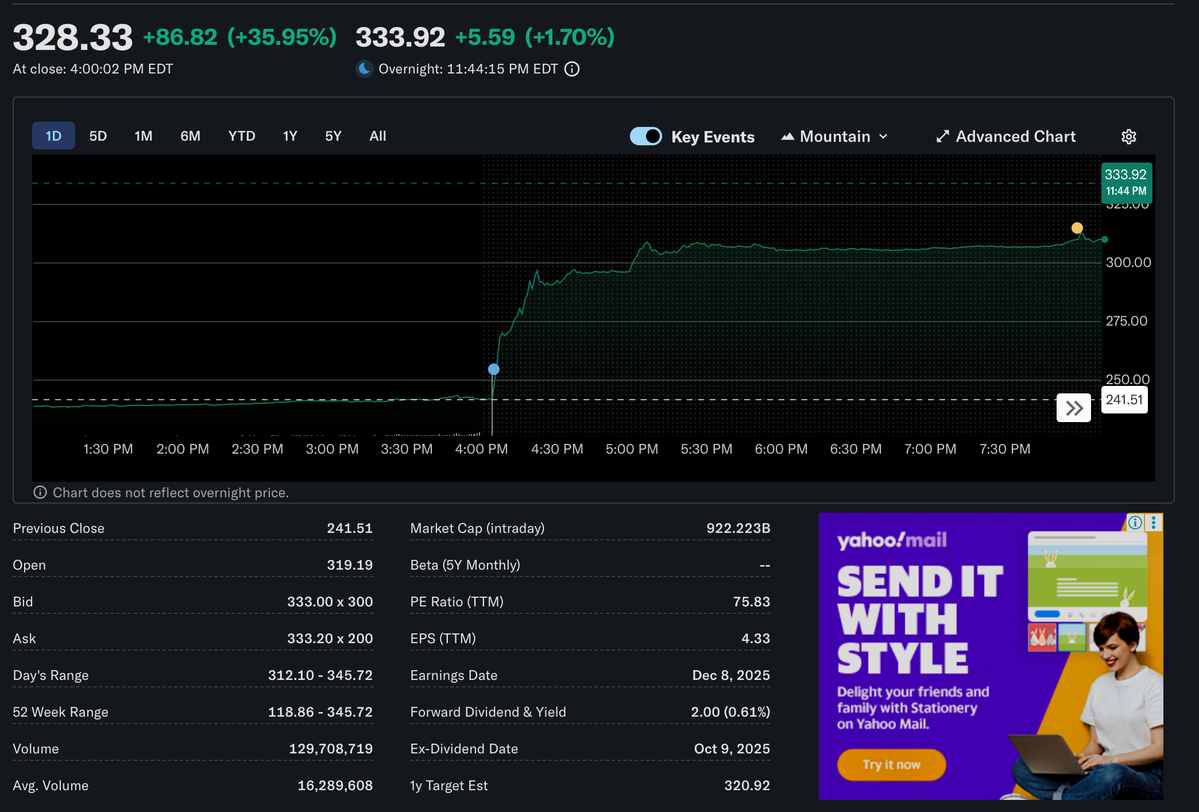1199x812 pixels.
Task: Click the info icon beside chart disclaimer
Action: 40,493
